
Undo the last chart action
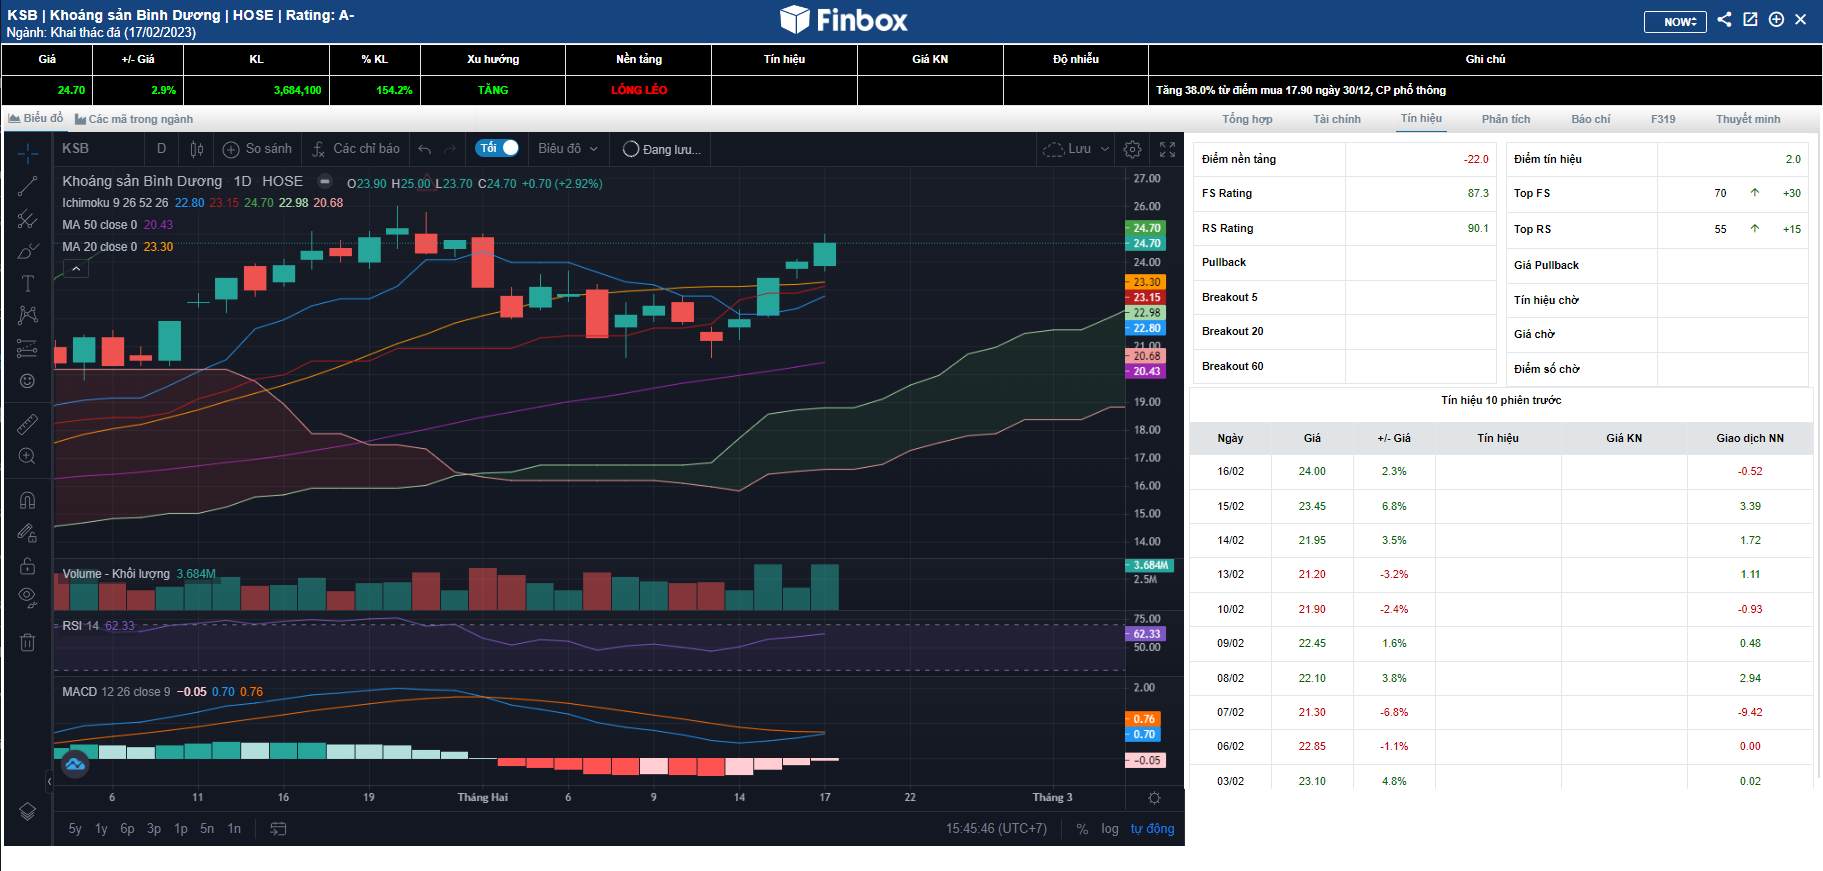(x=425, y=149)
